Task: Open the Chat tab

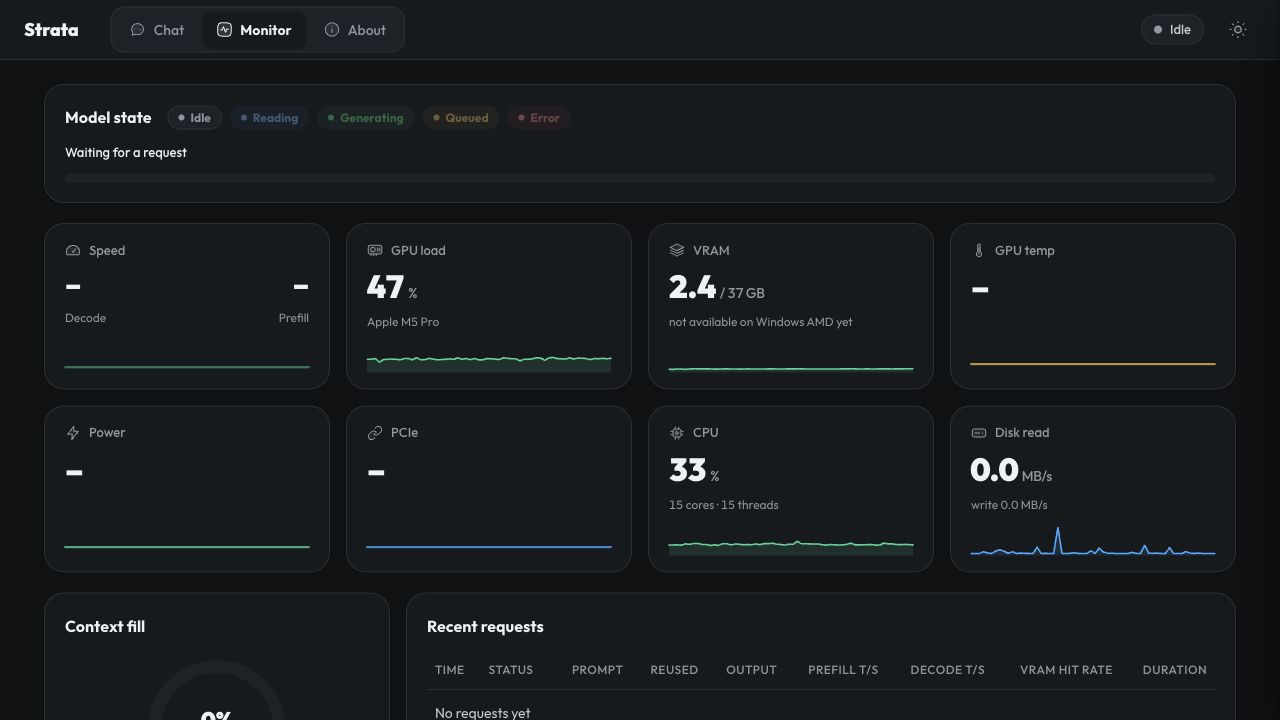Action: (x=157, y=30)
